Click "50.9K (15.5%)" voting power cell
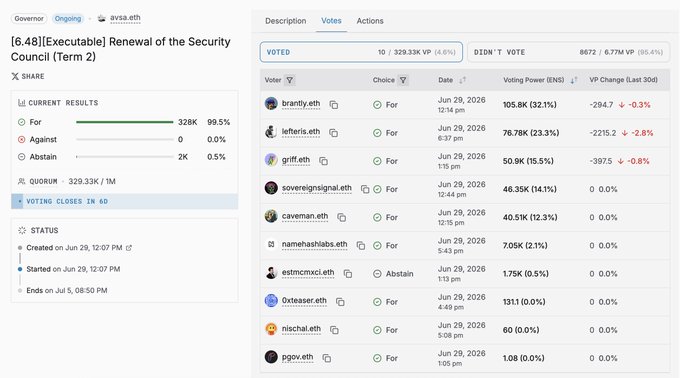The height and width of the screenshot is (378, 680). point(528,161)
